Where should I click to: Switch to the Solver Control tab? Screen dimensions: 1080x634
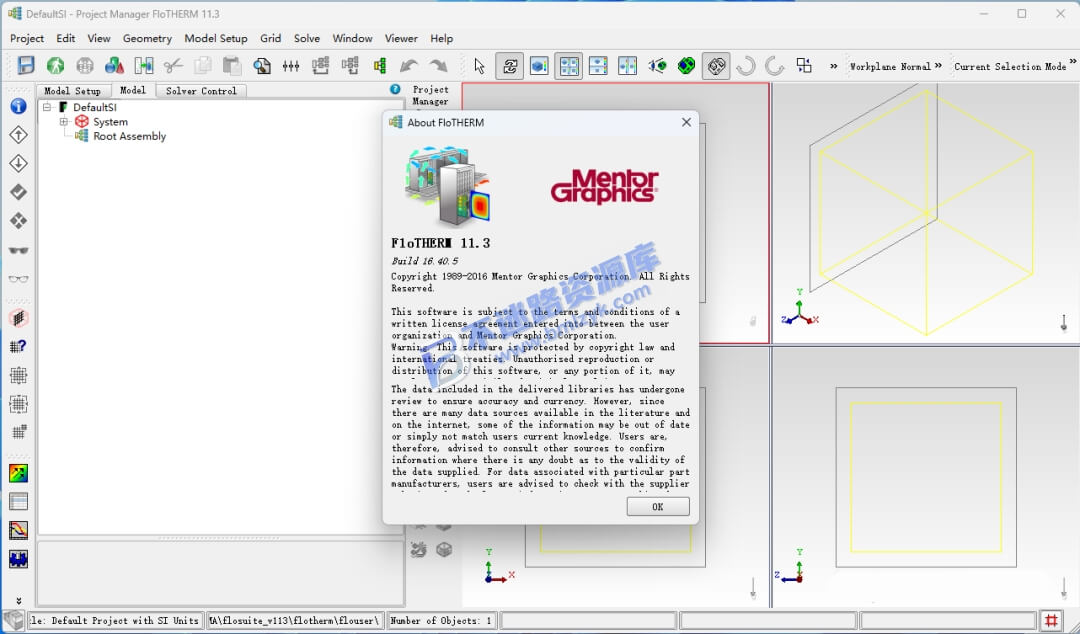(201, 91)
